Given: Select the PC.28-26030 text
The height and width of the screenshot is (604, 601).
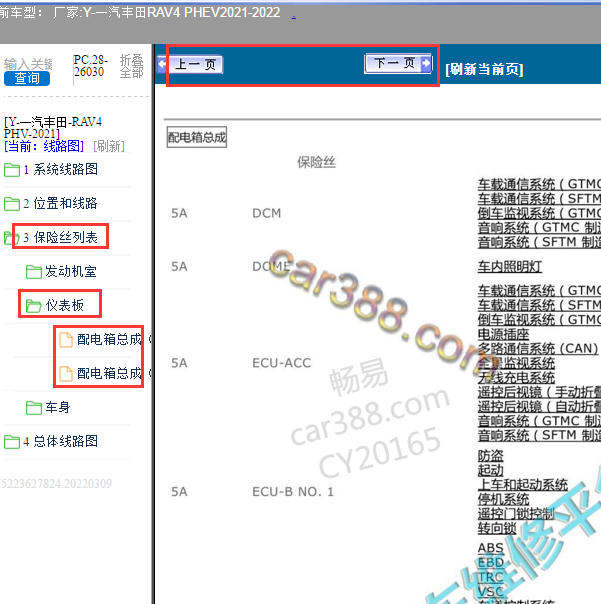Looking at the screenshot, I should tap(90, 66).
